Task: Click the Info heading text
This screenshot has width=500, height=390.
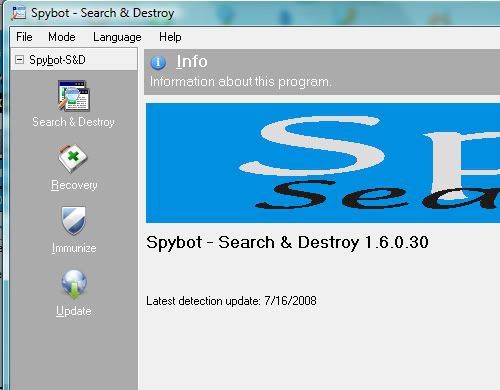Action: (x=192, y=62)
